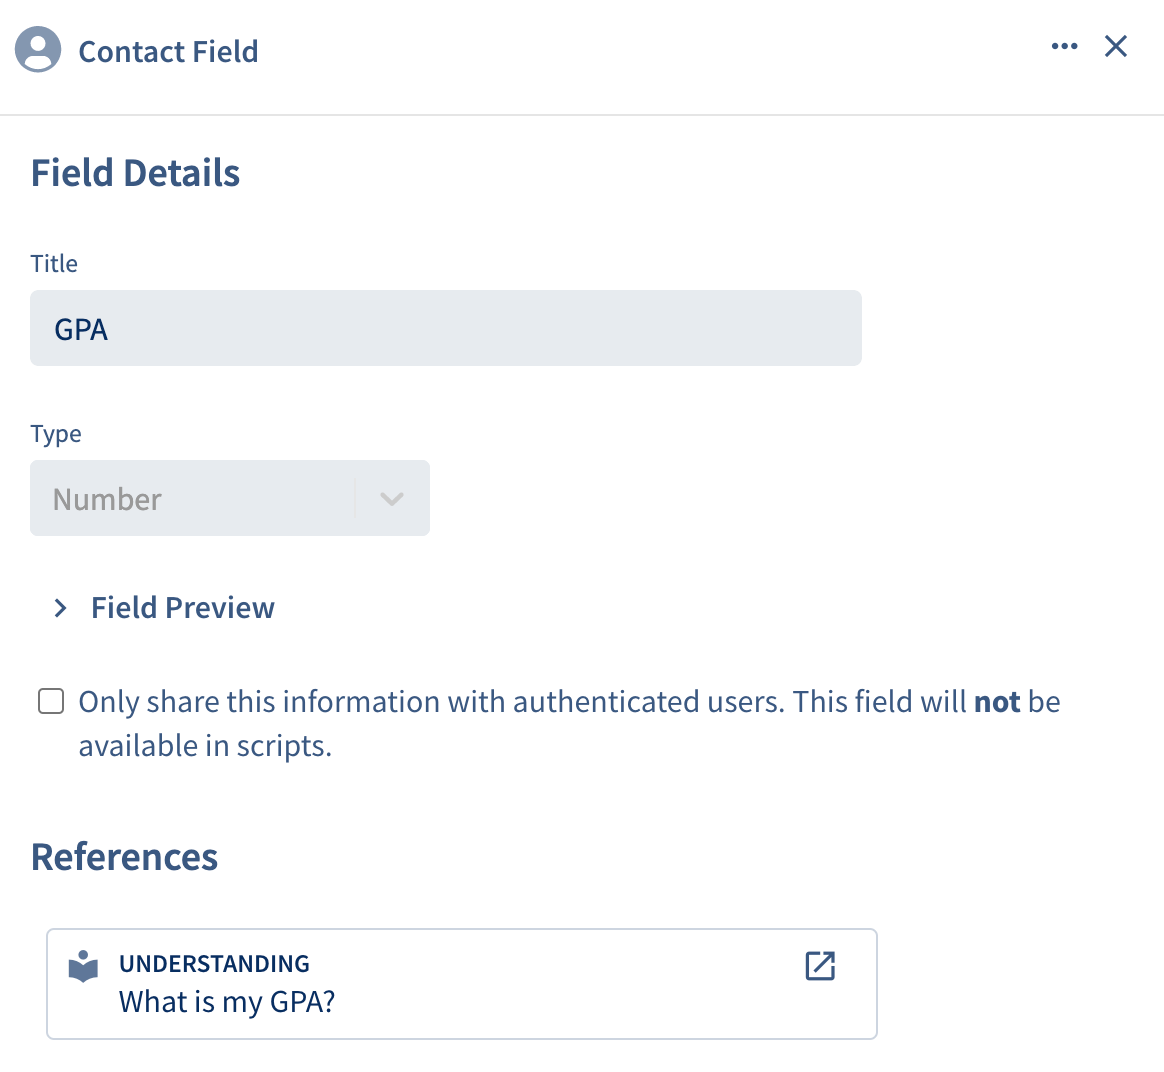The image size is (1164, 1072).
Task: Close the Contact Field panel
Action: [1115, 46]
